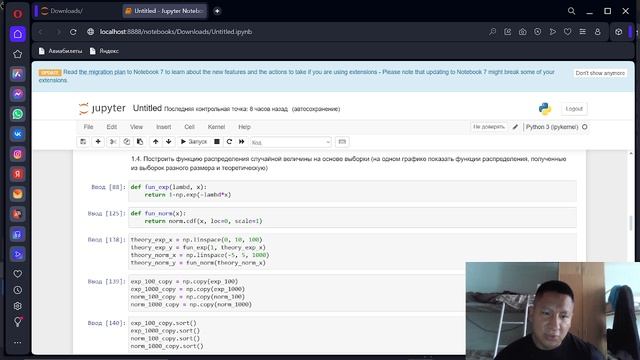Viewport: 640px width, 360px height.
Task: Restart and run all with the fast-forward icon
Action: (242, 142)
